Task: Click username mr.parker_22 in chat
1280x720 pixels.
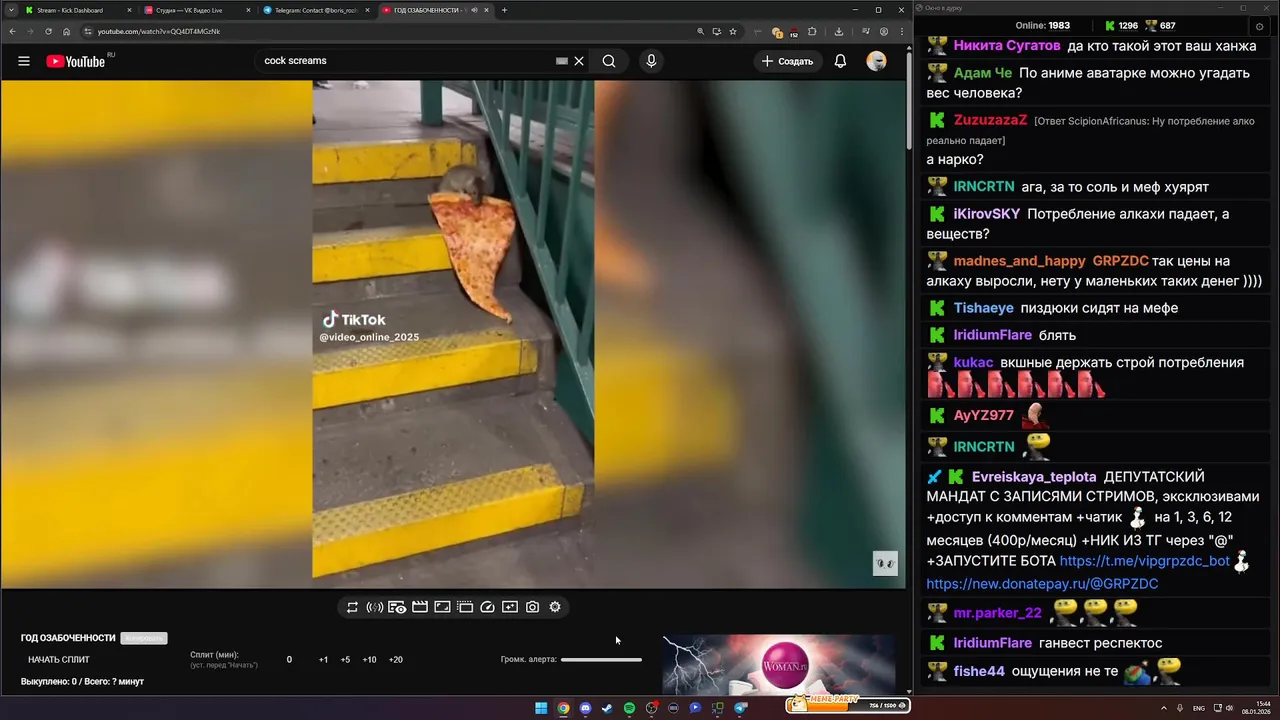Action: point(998,613)
